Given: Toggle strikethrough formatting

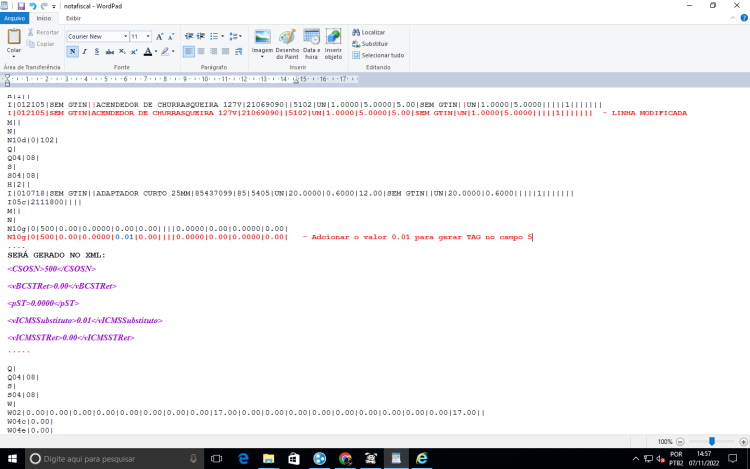Looking at the screenshot, I should tap(110, 51).
